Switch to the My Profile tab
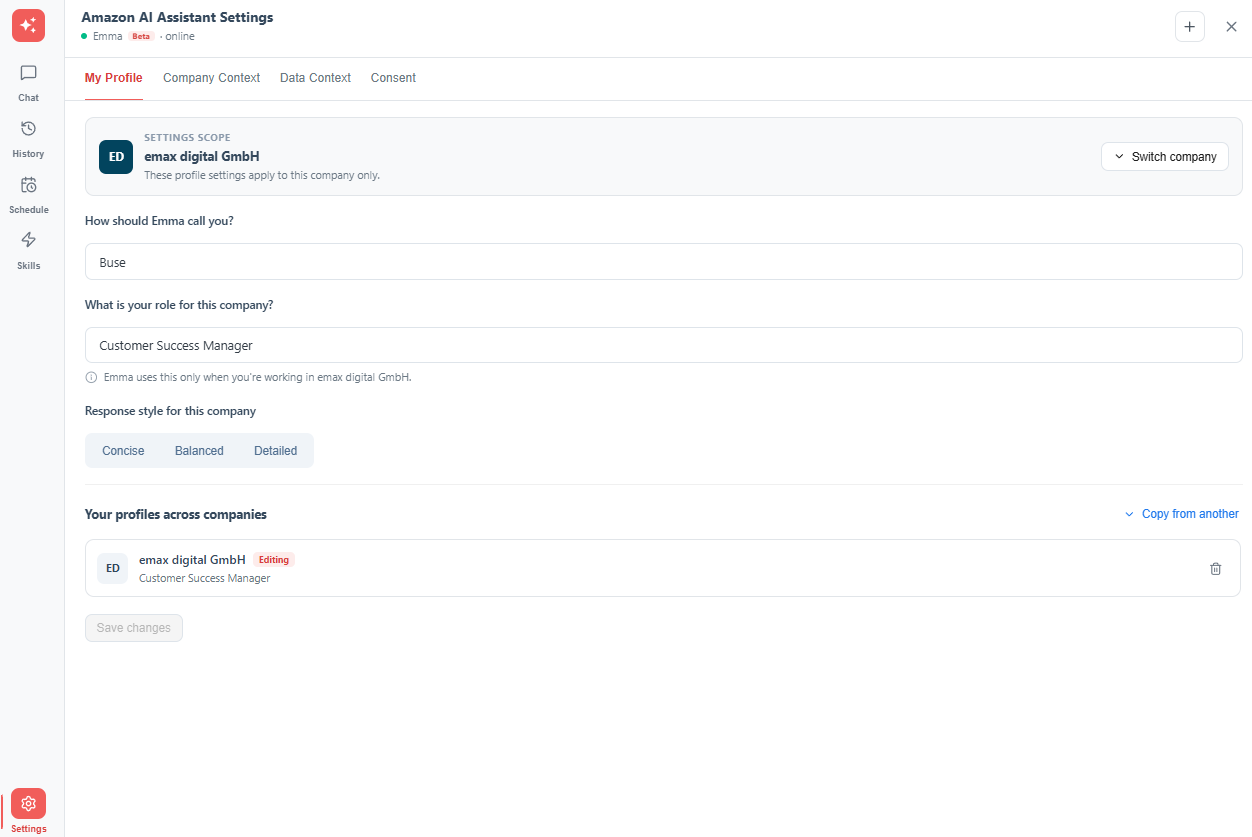This screenshot has height=837, width=1252. coord(113,78)
